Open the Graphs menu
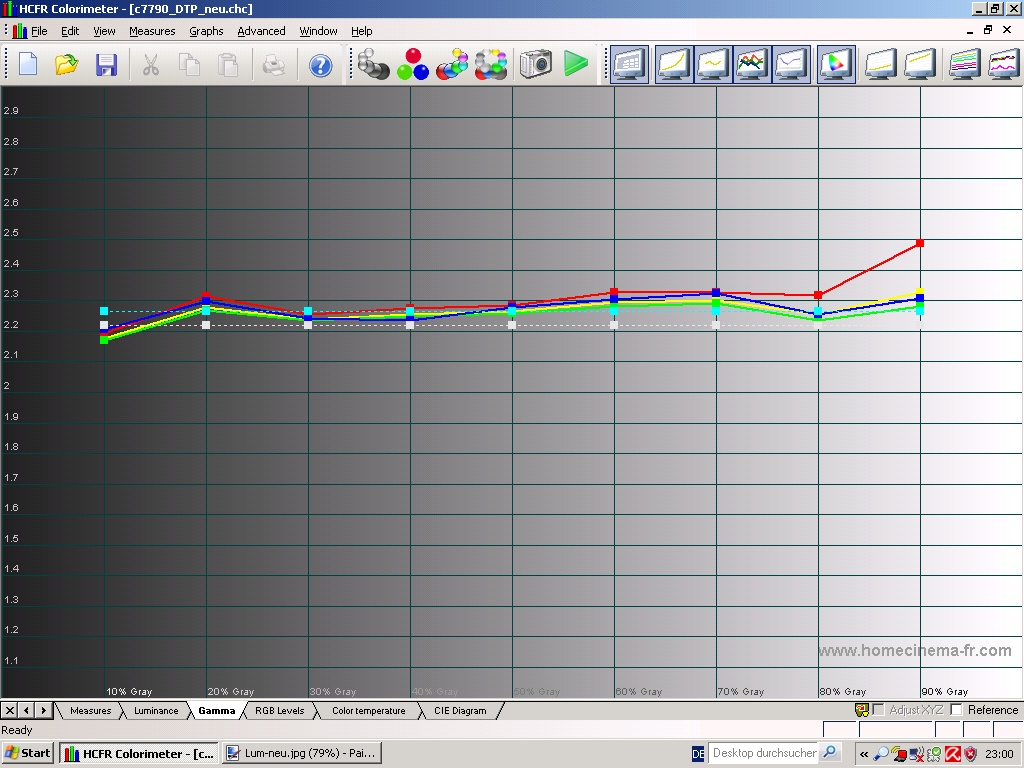This screenshot has width=1024, height=768. coord(206,31)
